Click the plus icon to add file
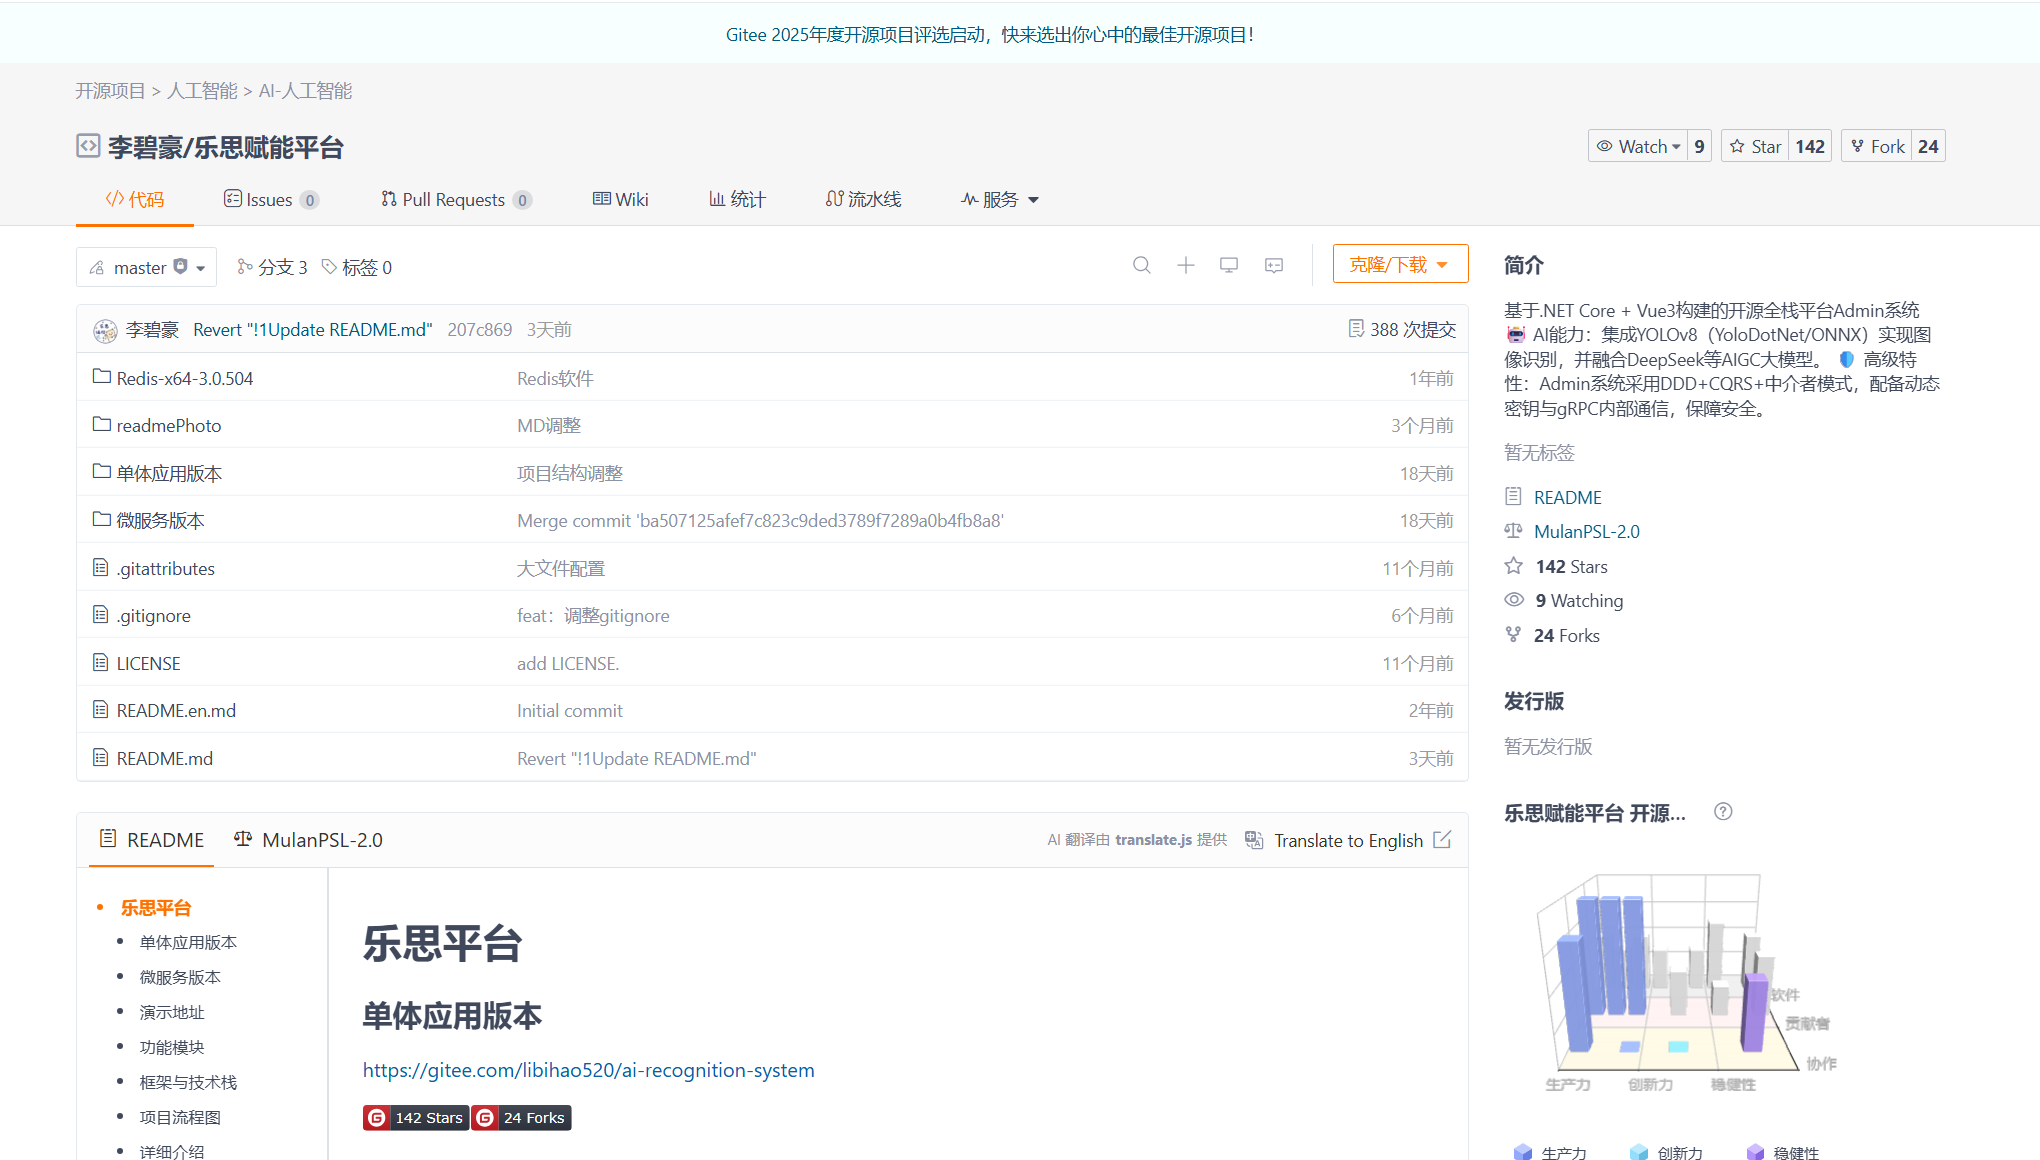The height and width of the screenshot is (1160, 2040). pos(1185,265)
